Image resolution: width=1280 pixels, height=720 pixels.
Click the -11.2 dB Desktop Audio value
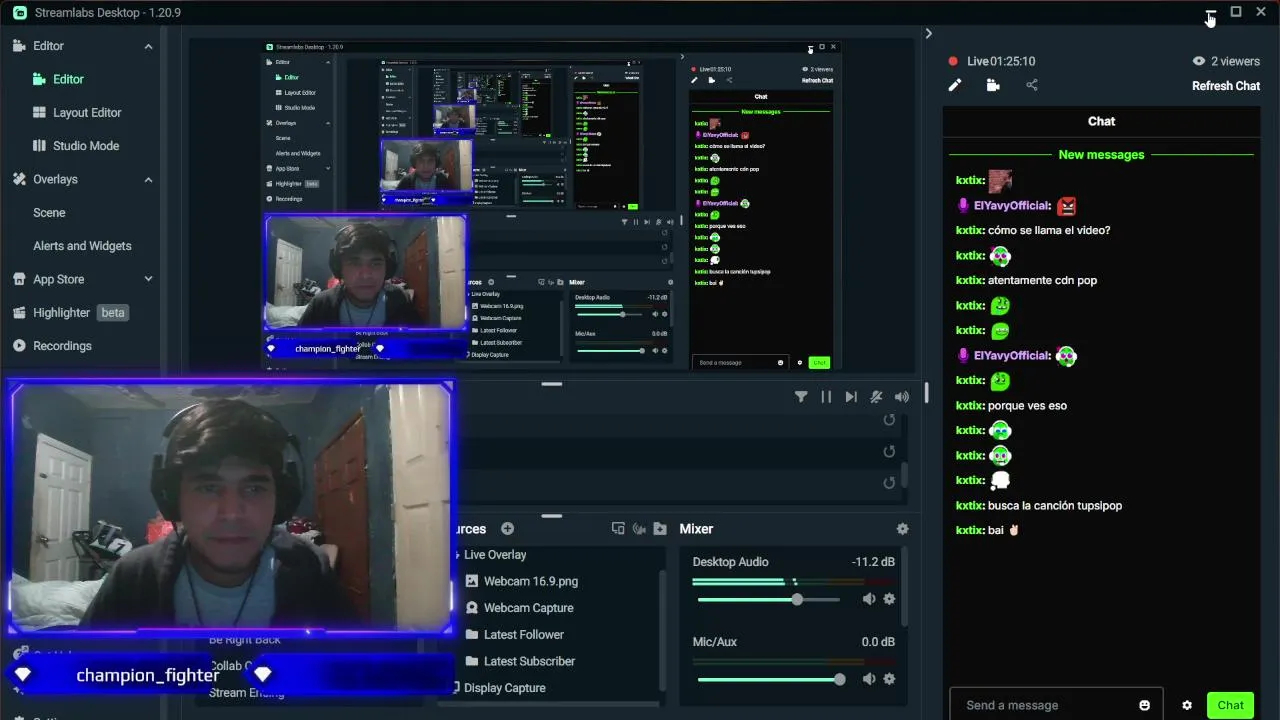pos(873,562)
